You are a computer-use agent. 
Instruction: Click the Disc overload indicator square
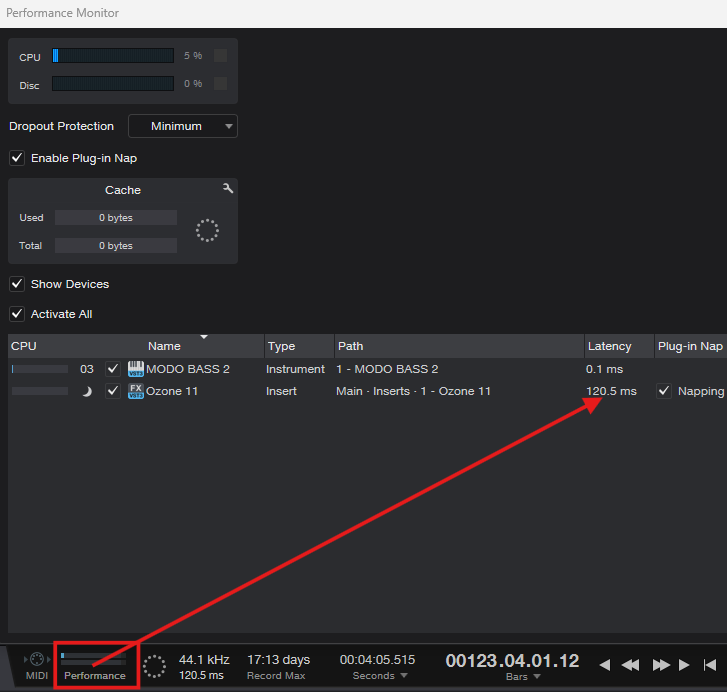point(220,83)
